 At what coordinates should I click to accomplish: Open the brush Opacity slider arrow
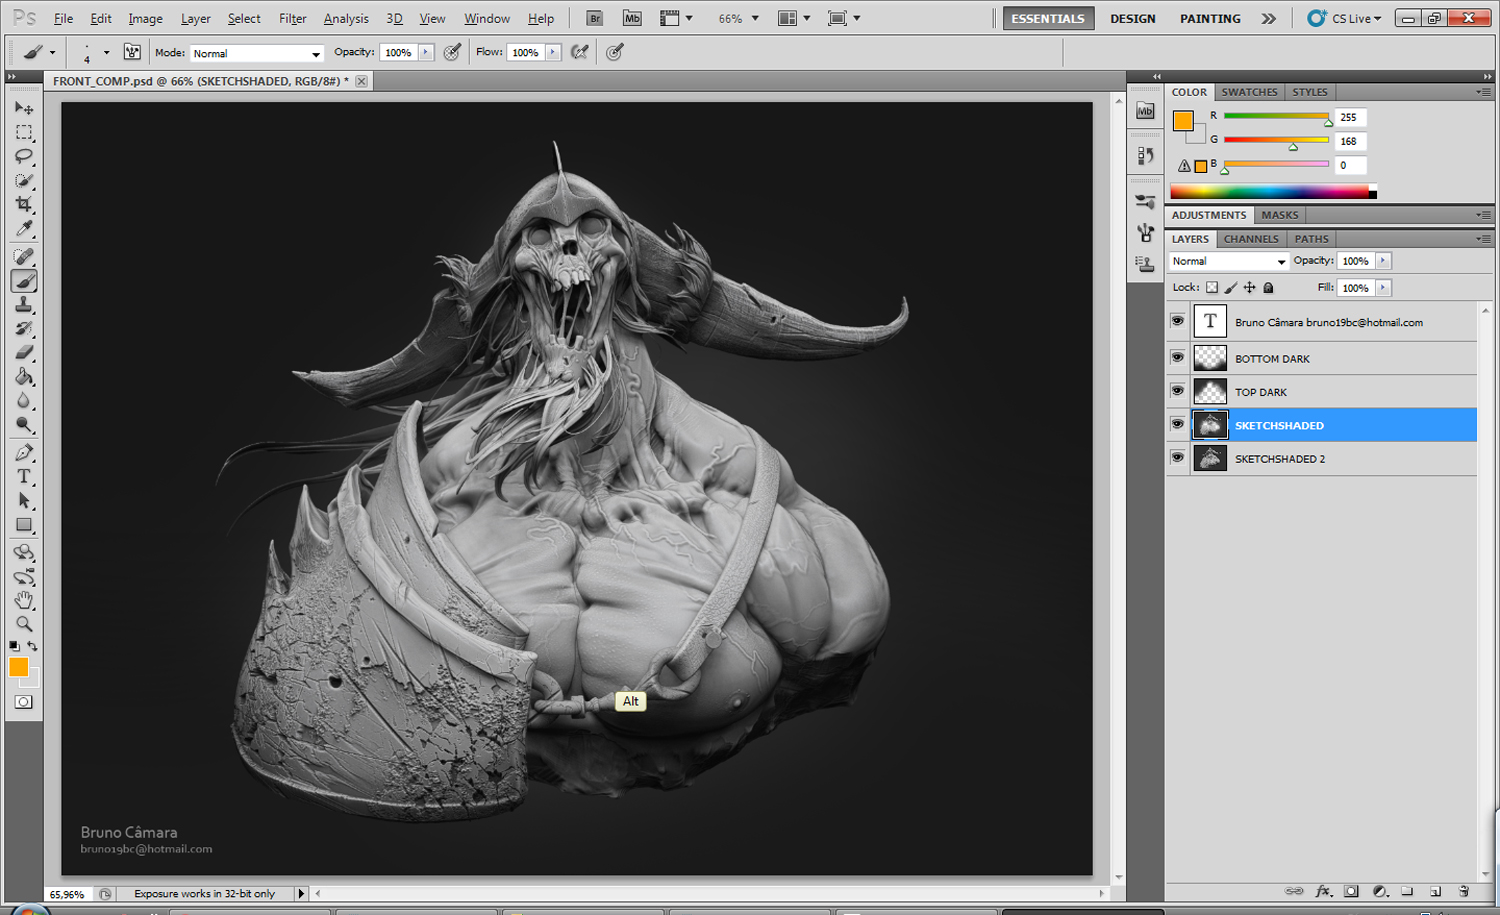[426, 52]
